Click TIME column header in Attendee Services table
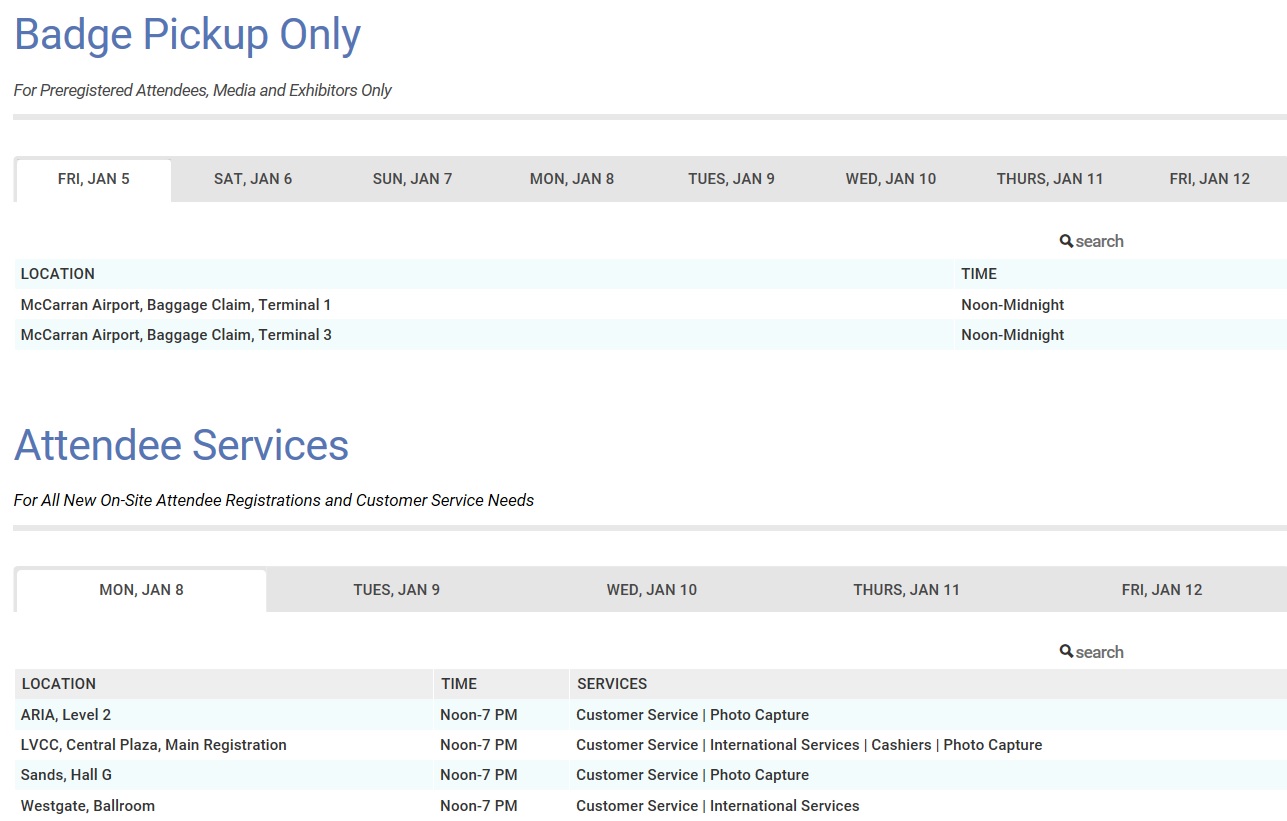Screen dimensions: 1287x821 [x=459, y=684]
